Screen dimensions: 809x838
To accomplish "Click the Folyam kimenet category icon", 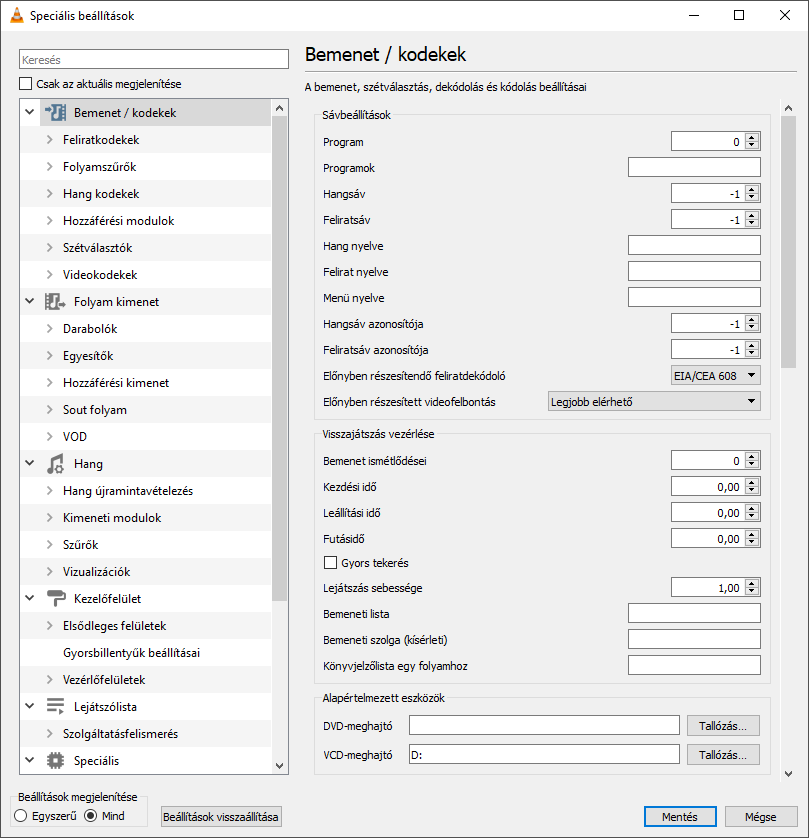I will (55, 302).
